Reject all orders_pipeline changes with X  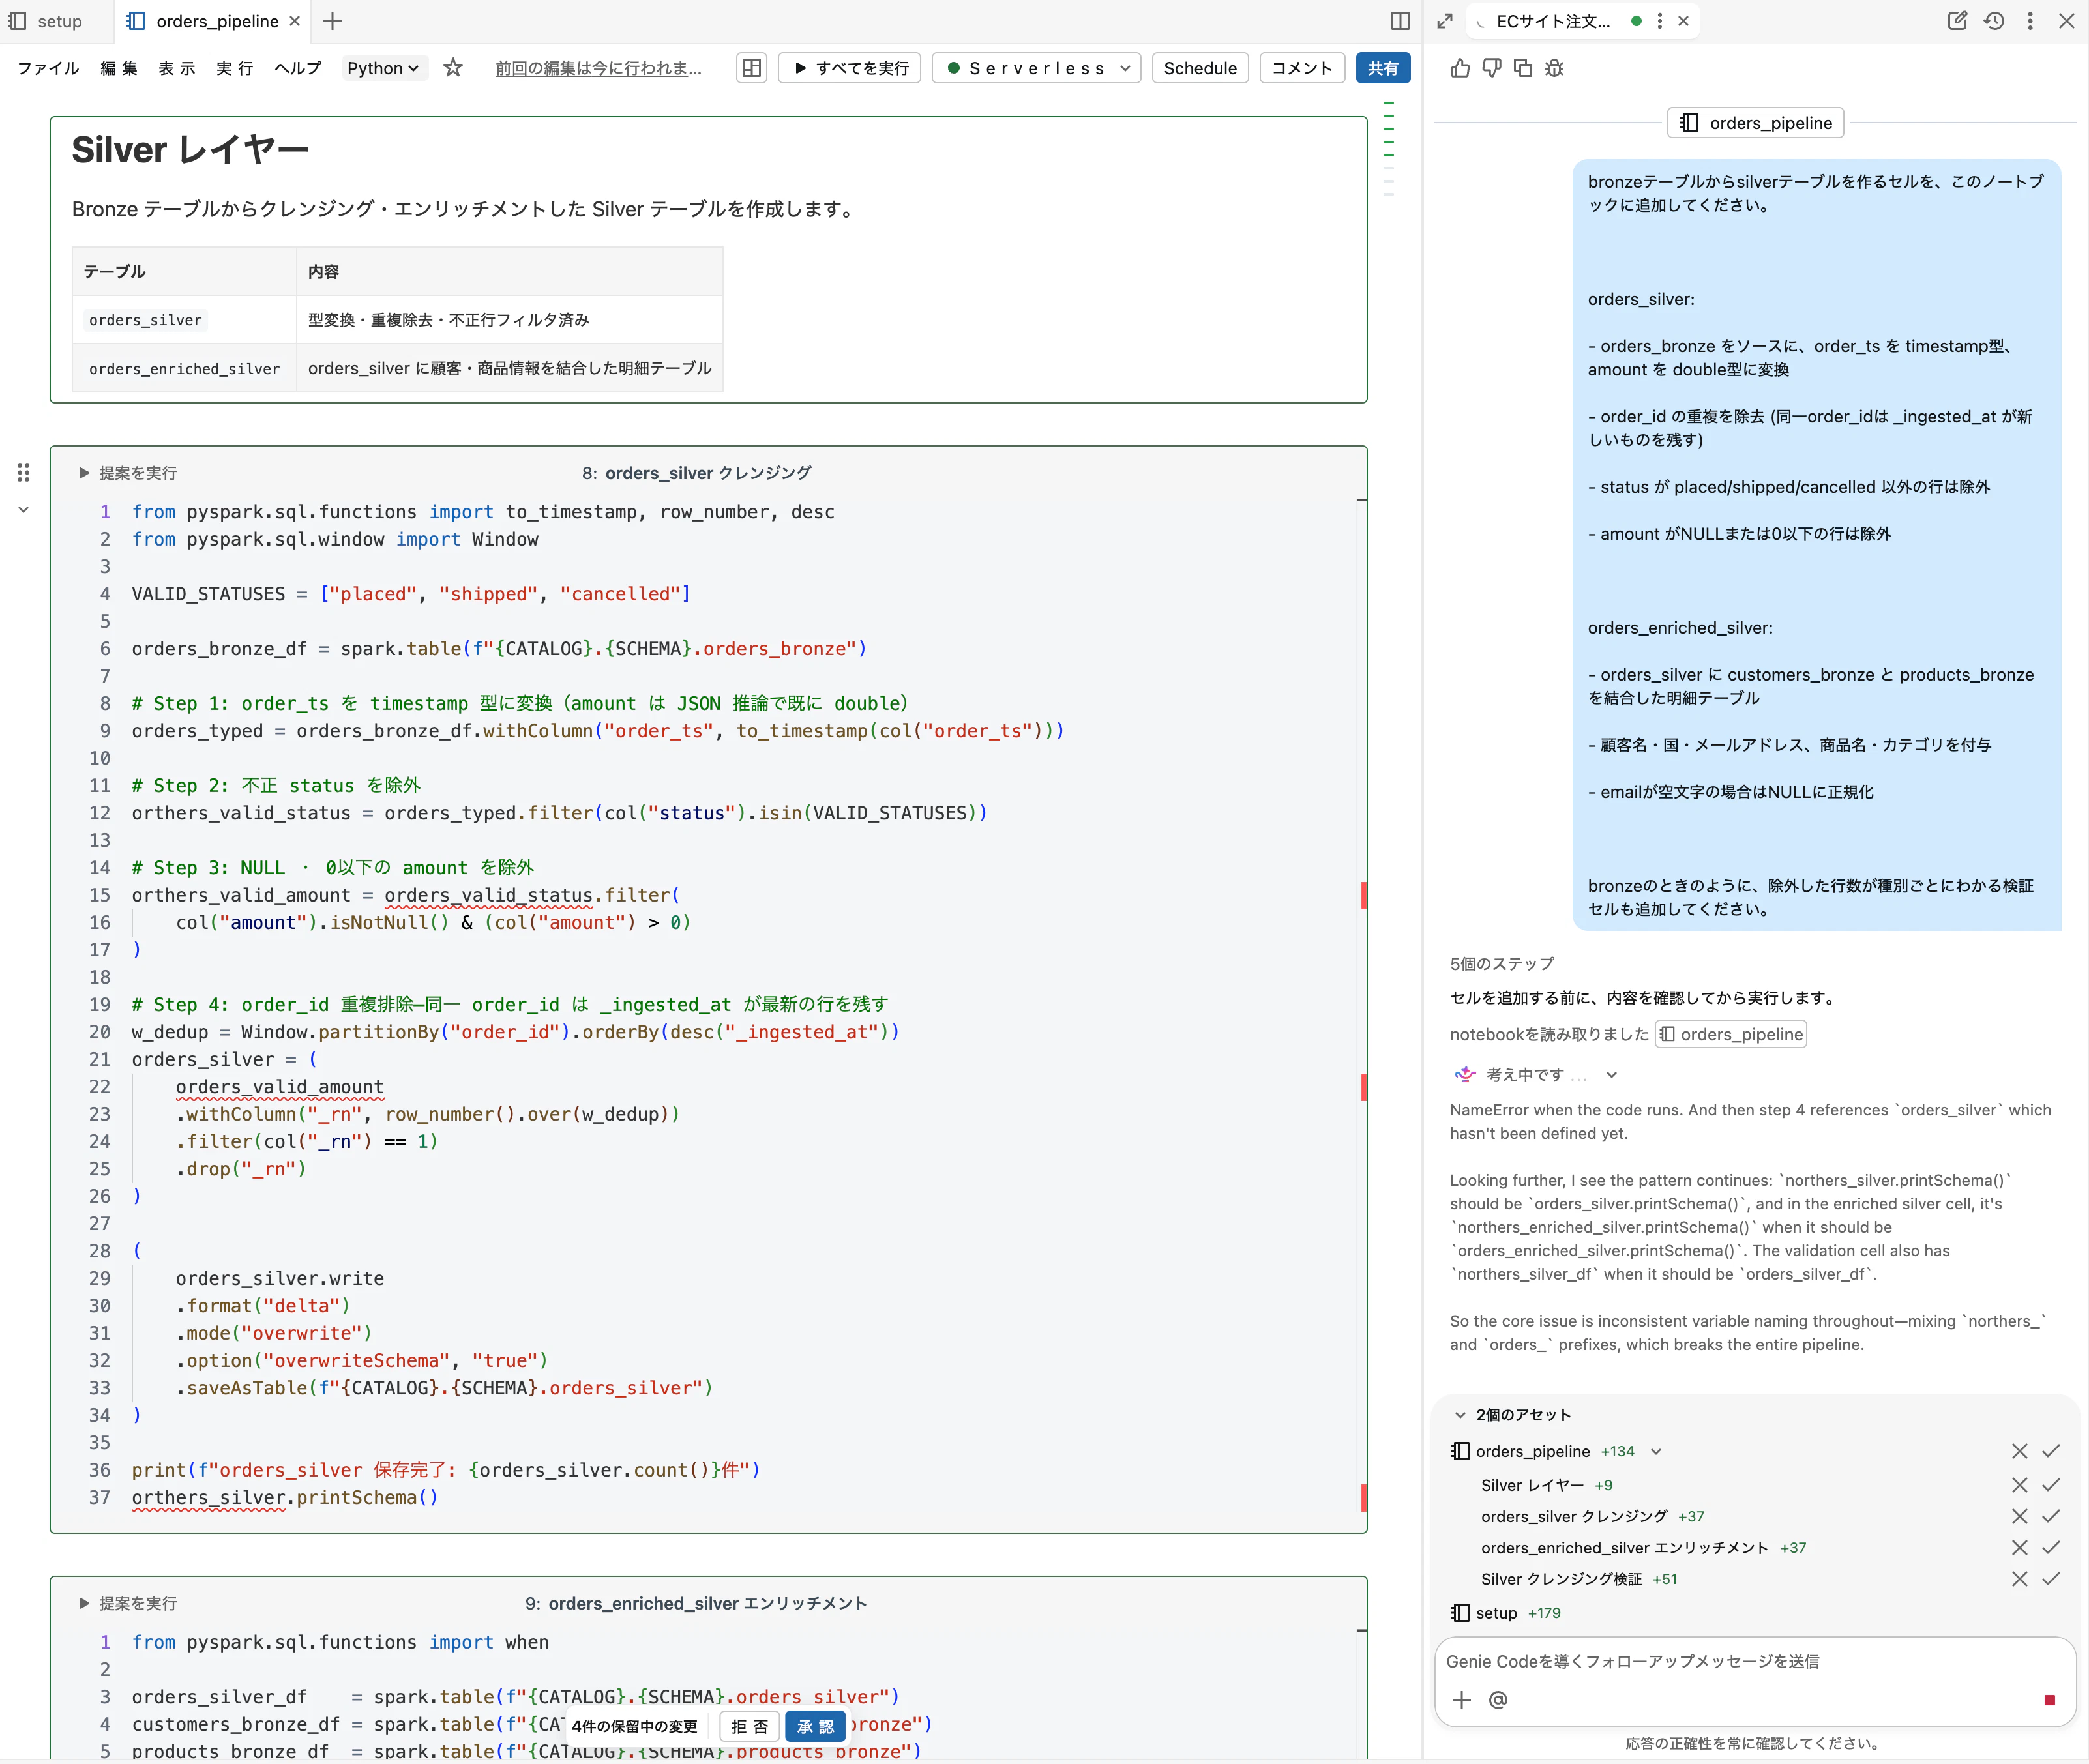pos(2020,1451)
